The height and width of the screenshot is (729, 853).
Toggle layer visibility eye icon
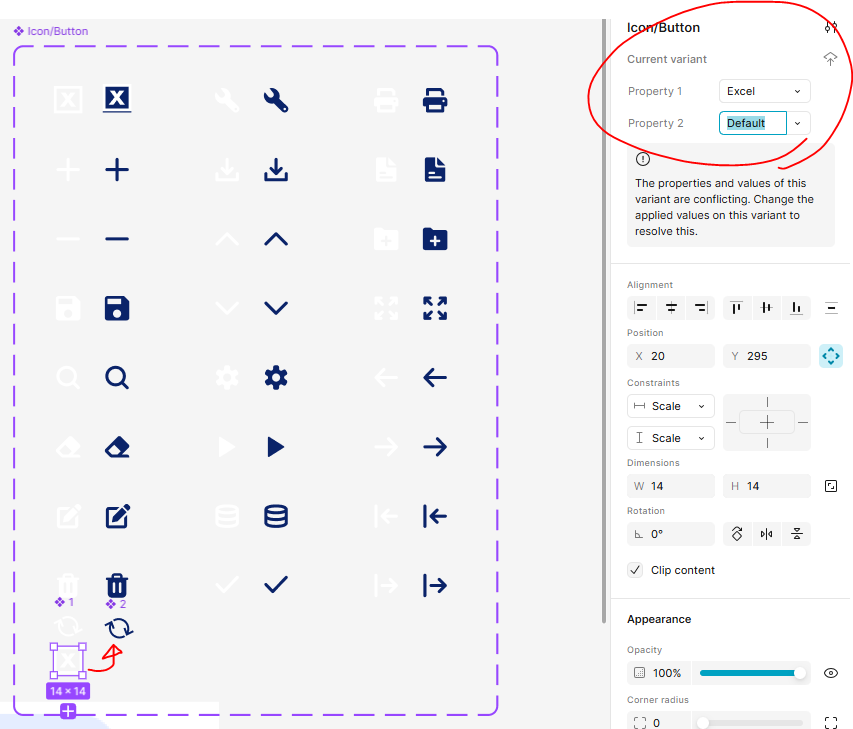[x=831, y=673]
